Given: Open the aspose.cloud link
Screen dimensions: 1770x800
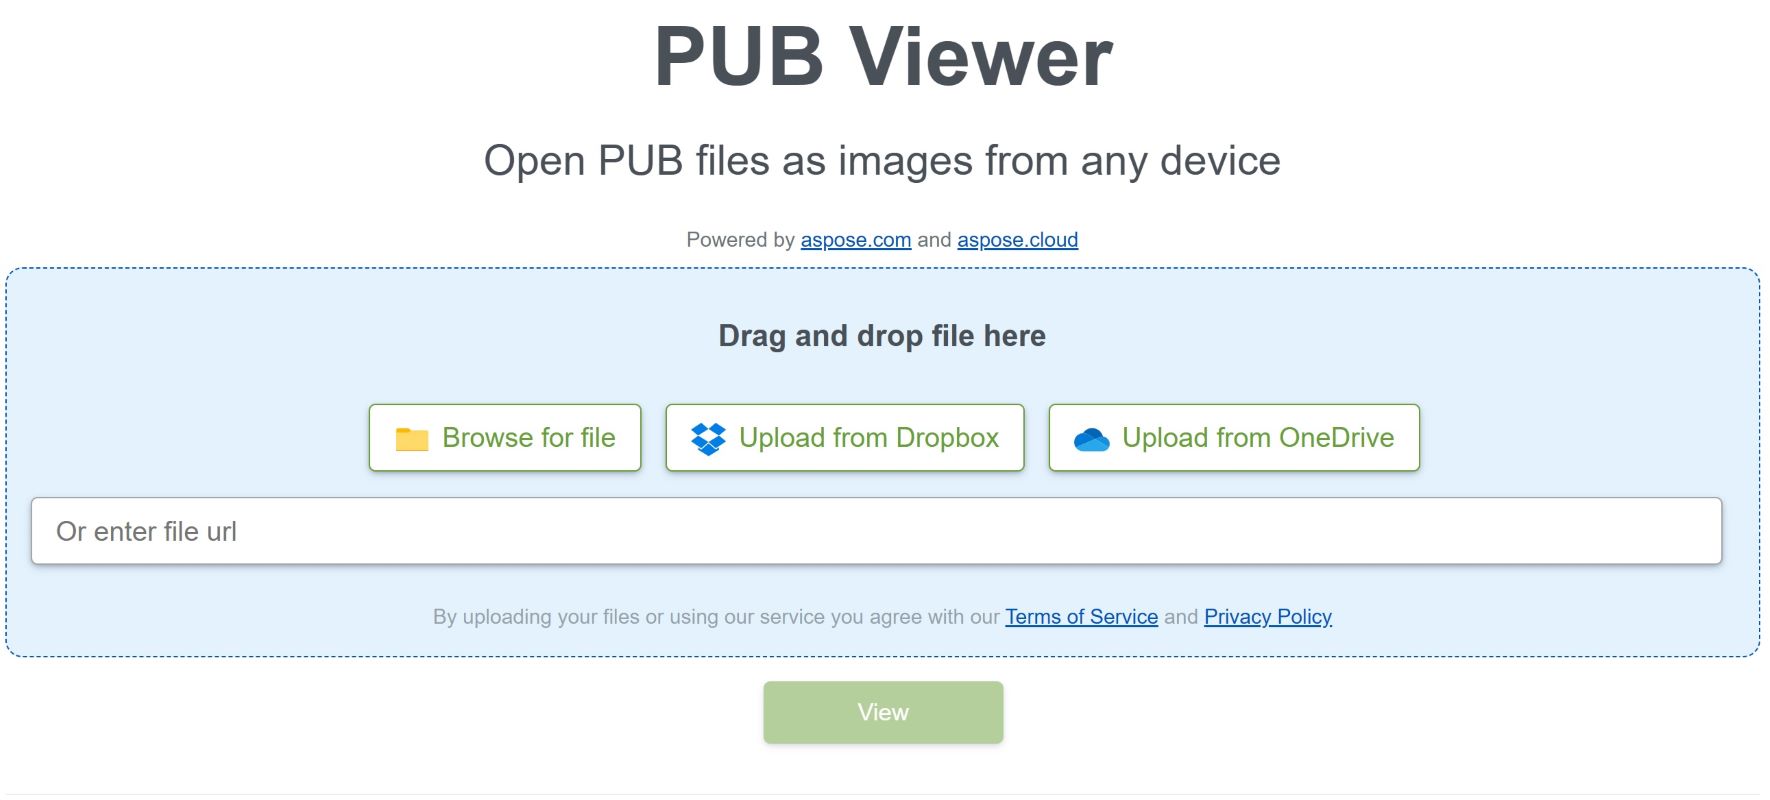Looking at the screenshot, I should pyautogui.click(x=1018, y=240).
